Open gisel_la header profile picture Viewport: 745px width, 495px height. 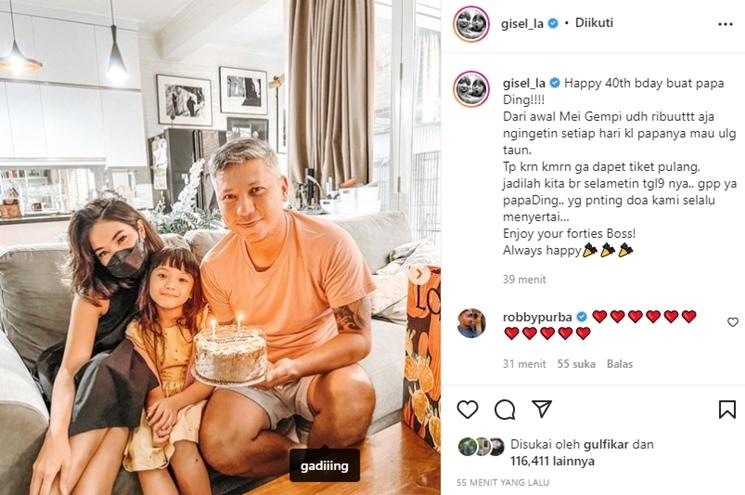(x=472, y=24)
